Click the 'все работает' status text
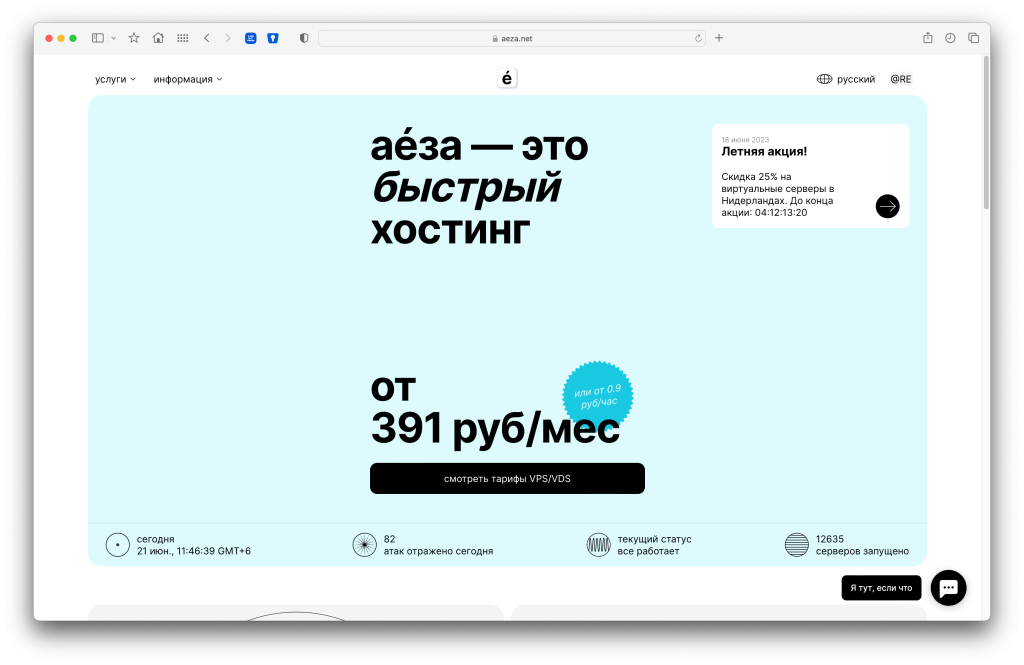Viewport: 1024px width, 665px height. pyautogui.click(x=648, y=551)
